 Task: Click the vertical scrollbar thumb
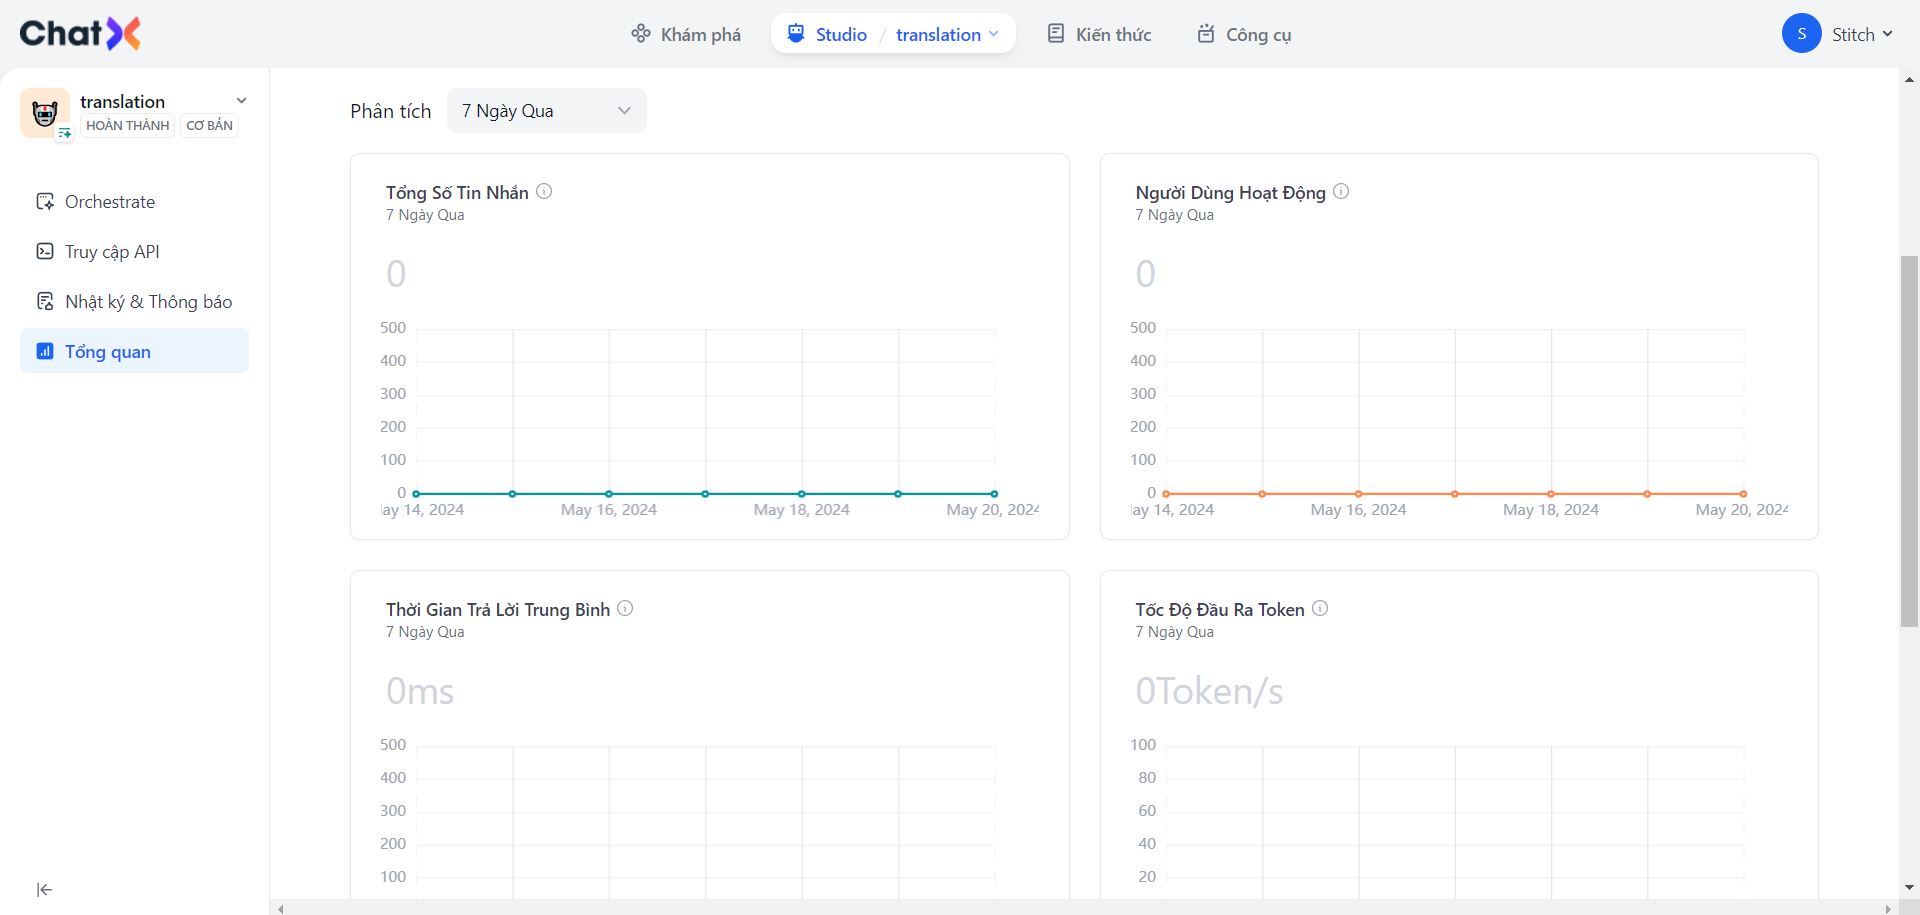[1909, 440]
